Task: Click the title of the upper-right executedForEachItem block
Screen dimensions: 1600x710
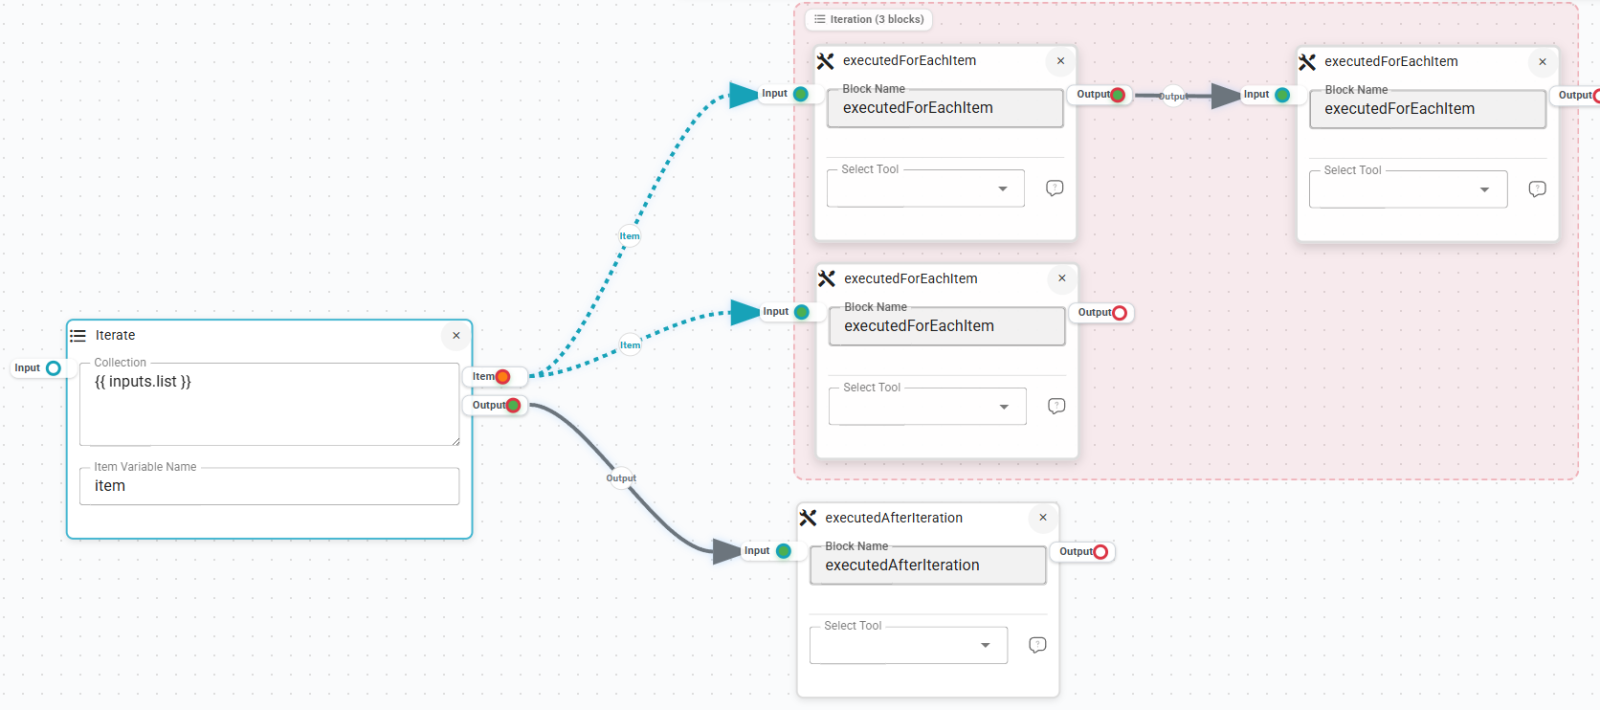Action: coord(1391,62)
